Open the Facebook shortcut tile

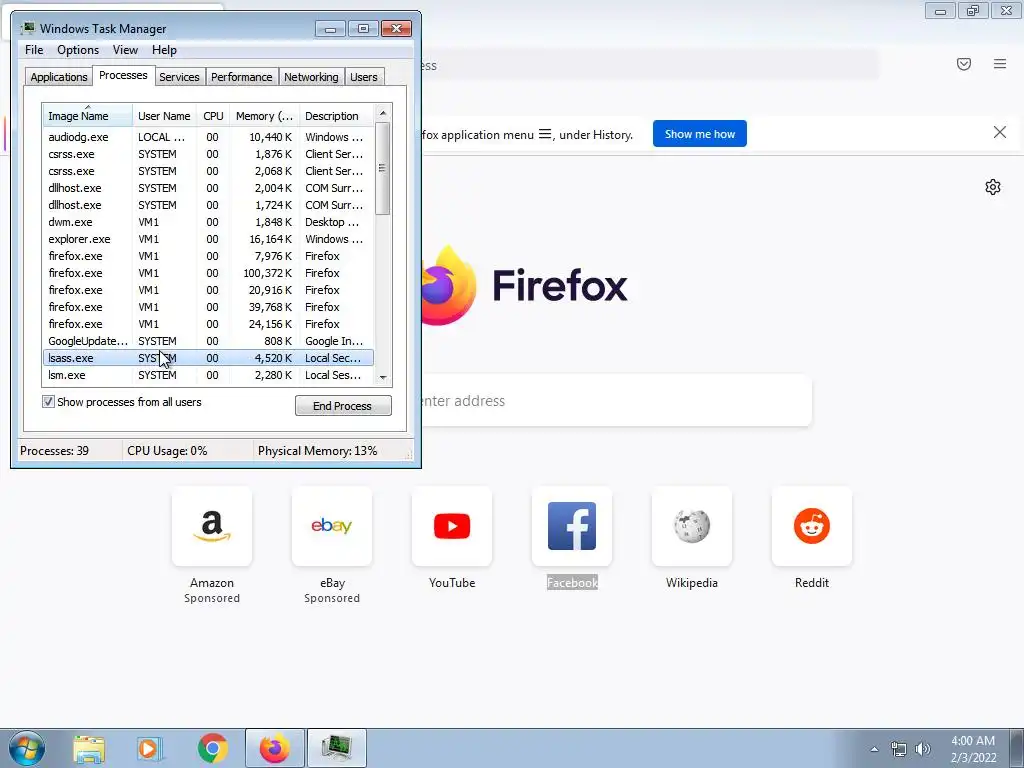click(572, 526)
